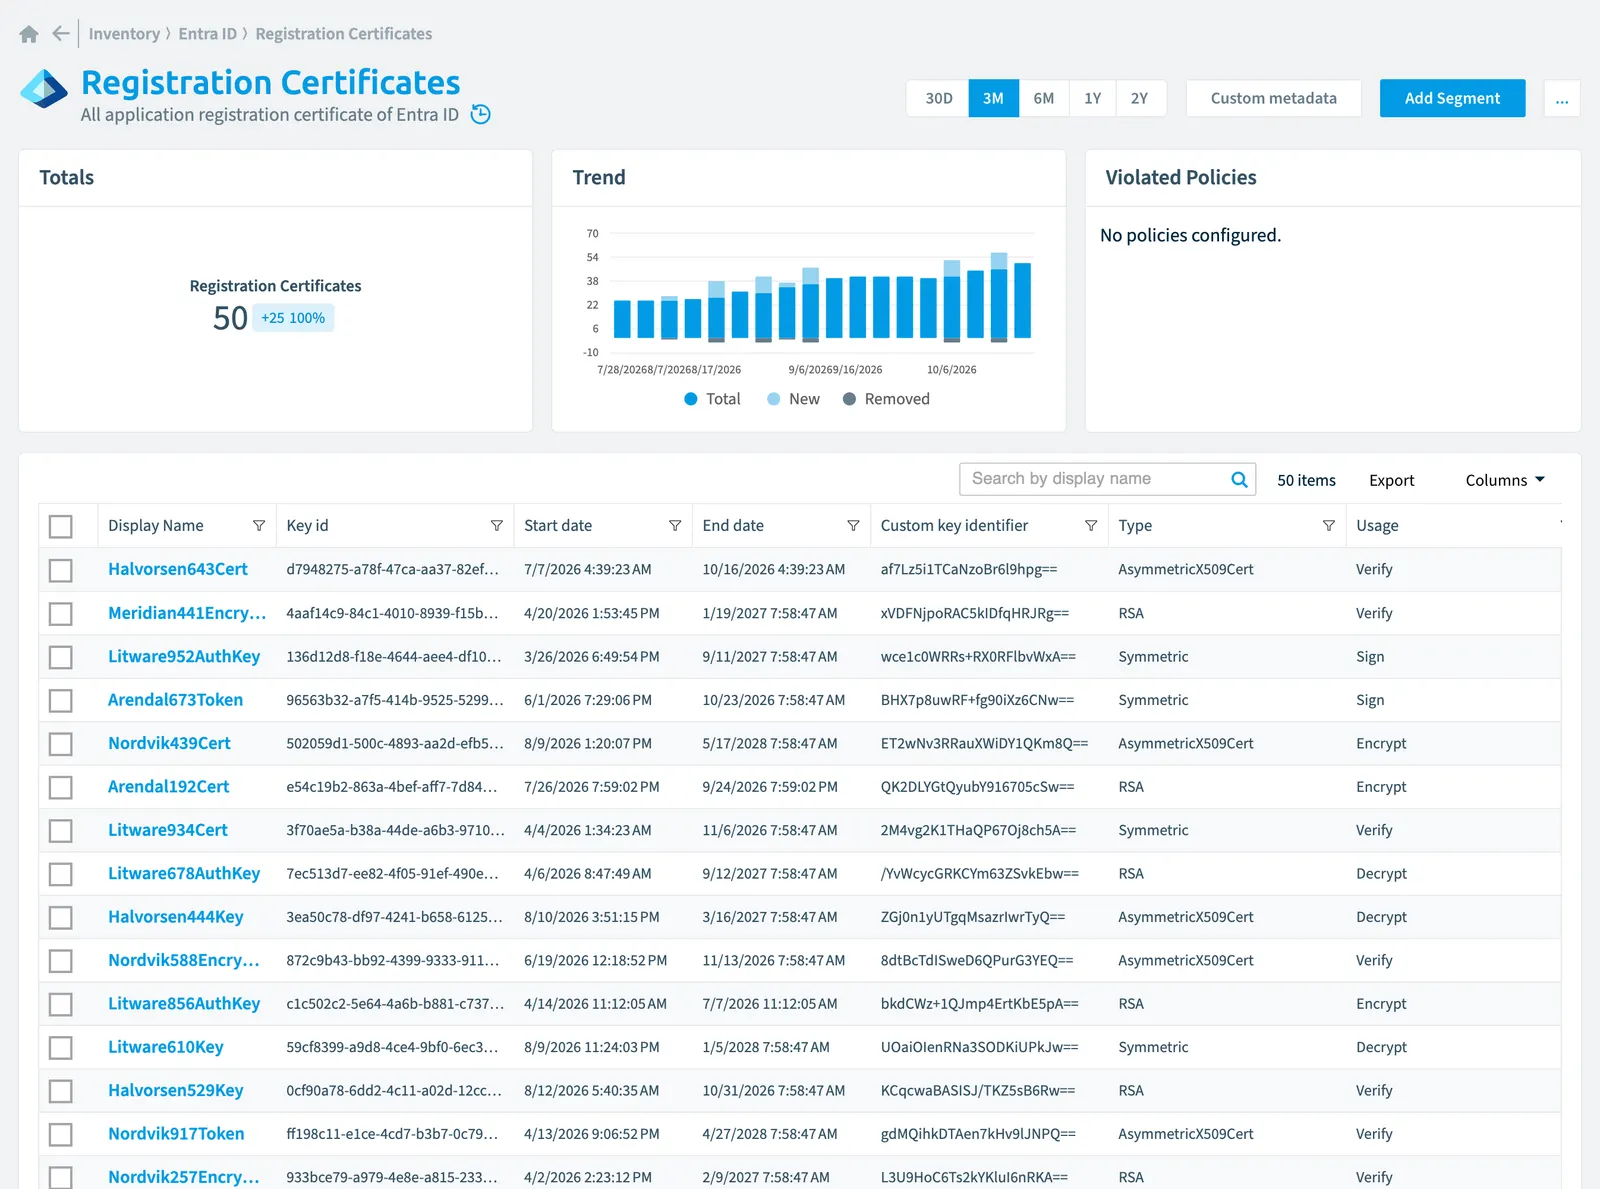This screenshot has width=1600, height=1189.
Task: Open the Nordvik439Cert certificate link
Action: [169, 743]
